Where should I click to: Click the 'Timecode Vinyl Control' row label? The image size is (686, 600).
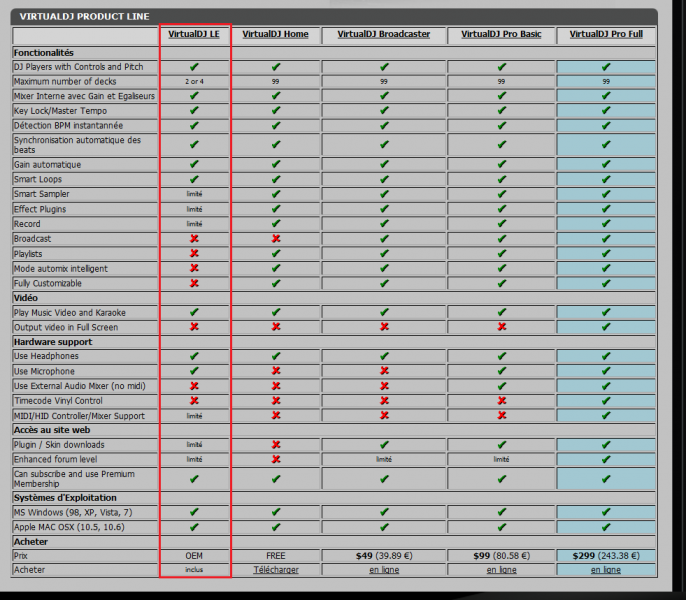(x=58, y=401)
